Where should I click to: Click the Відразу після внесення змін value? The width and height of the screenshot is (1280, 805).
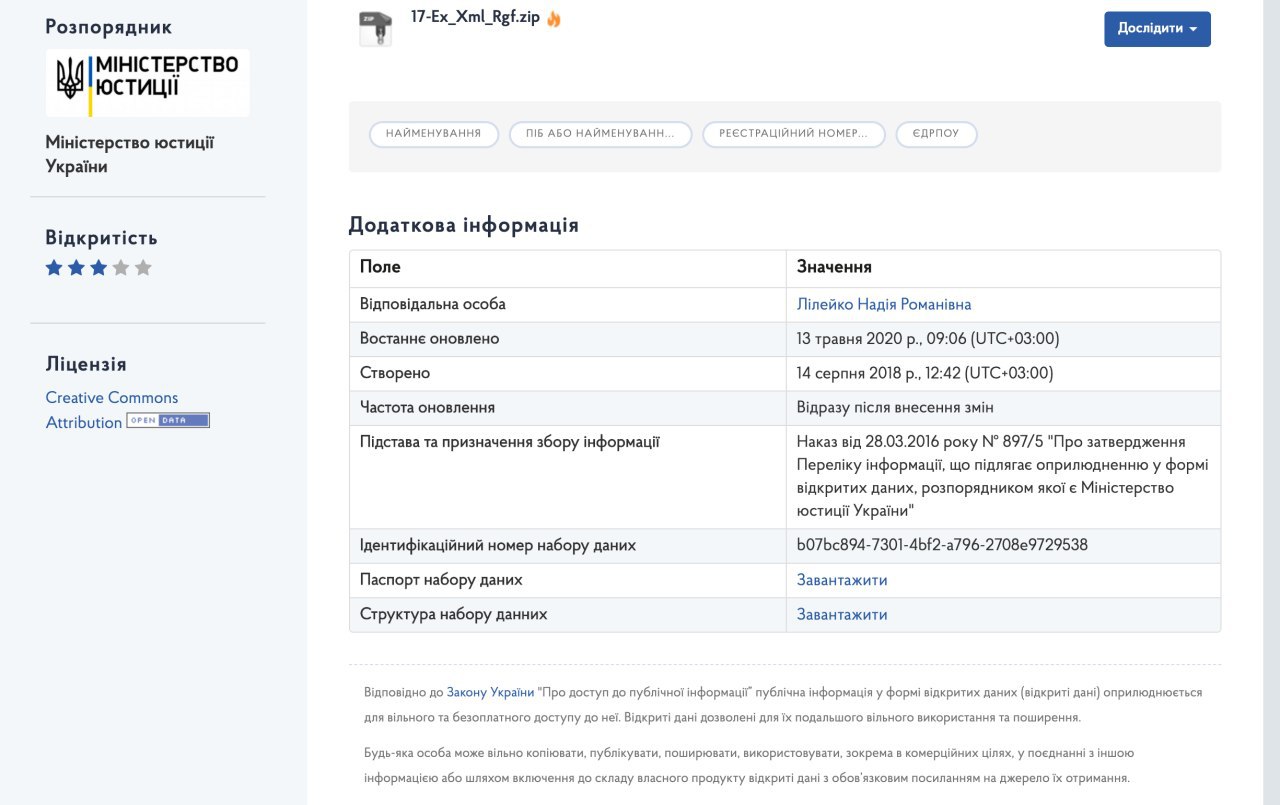[895, 407]
